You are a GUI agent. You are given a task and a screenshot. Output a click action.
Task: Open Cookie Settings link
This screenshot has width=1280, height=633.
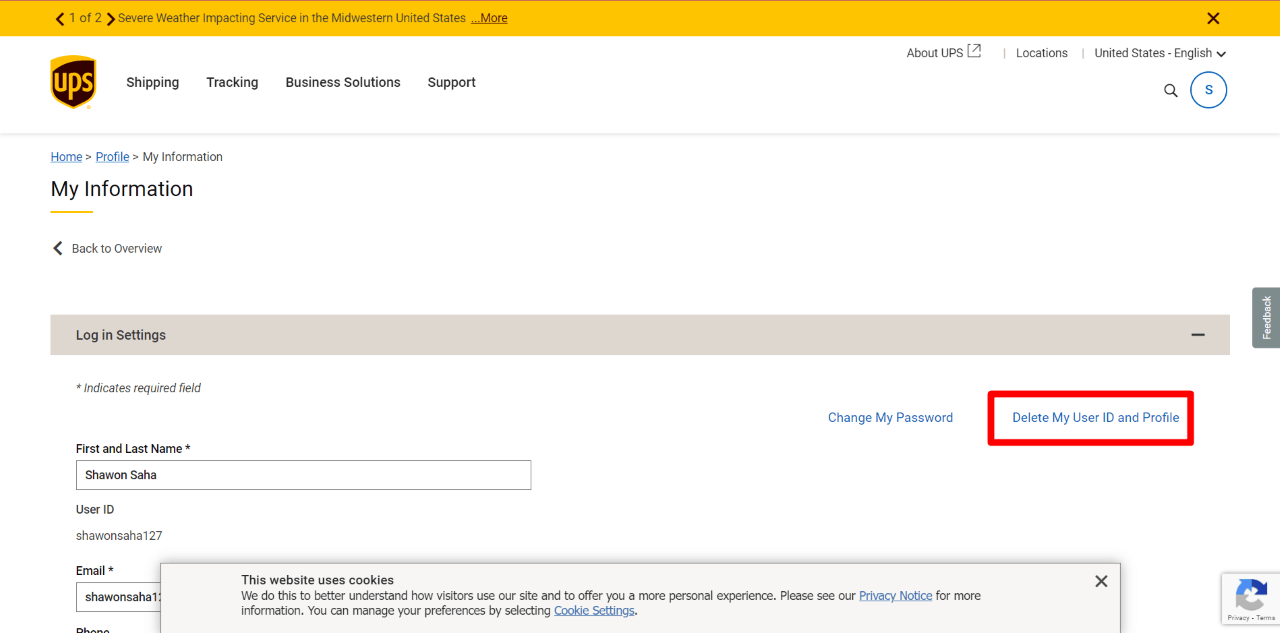click(594, 611)
